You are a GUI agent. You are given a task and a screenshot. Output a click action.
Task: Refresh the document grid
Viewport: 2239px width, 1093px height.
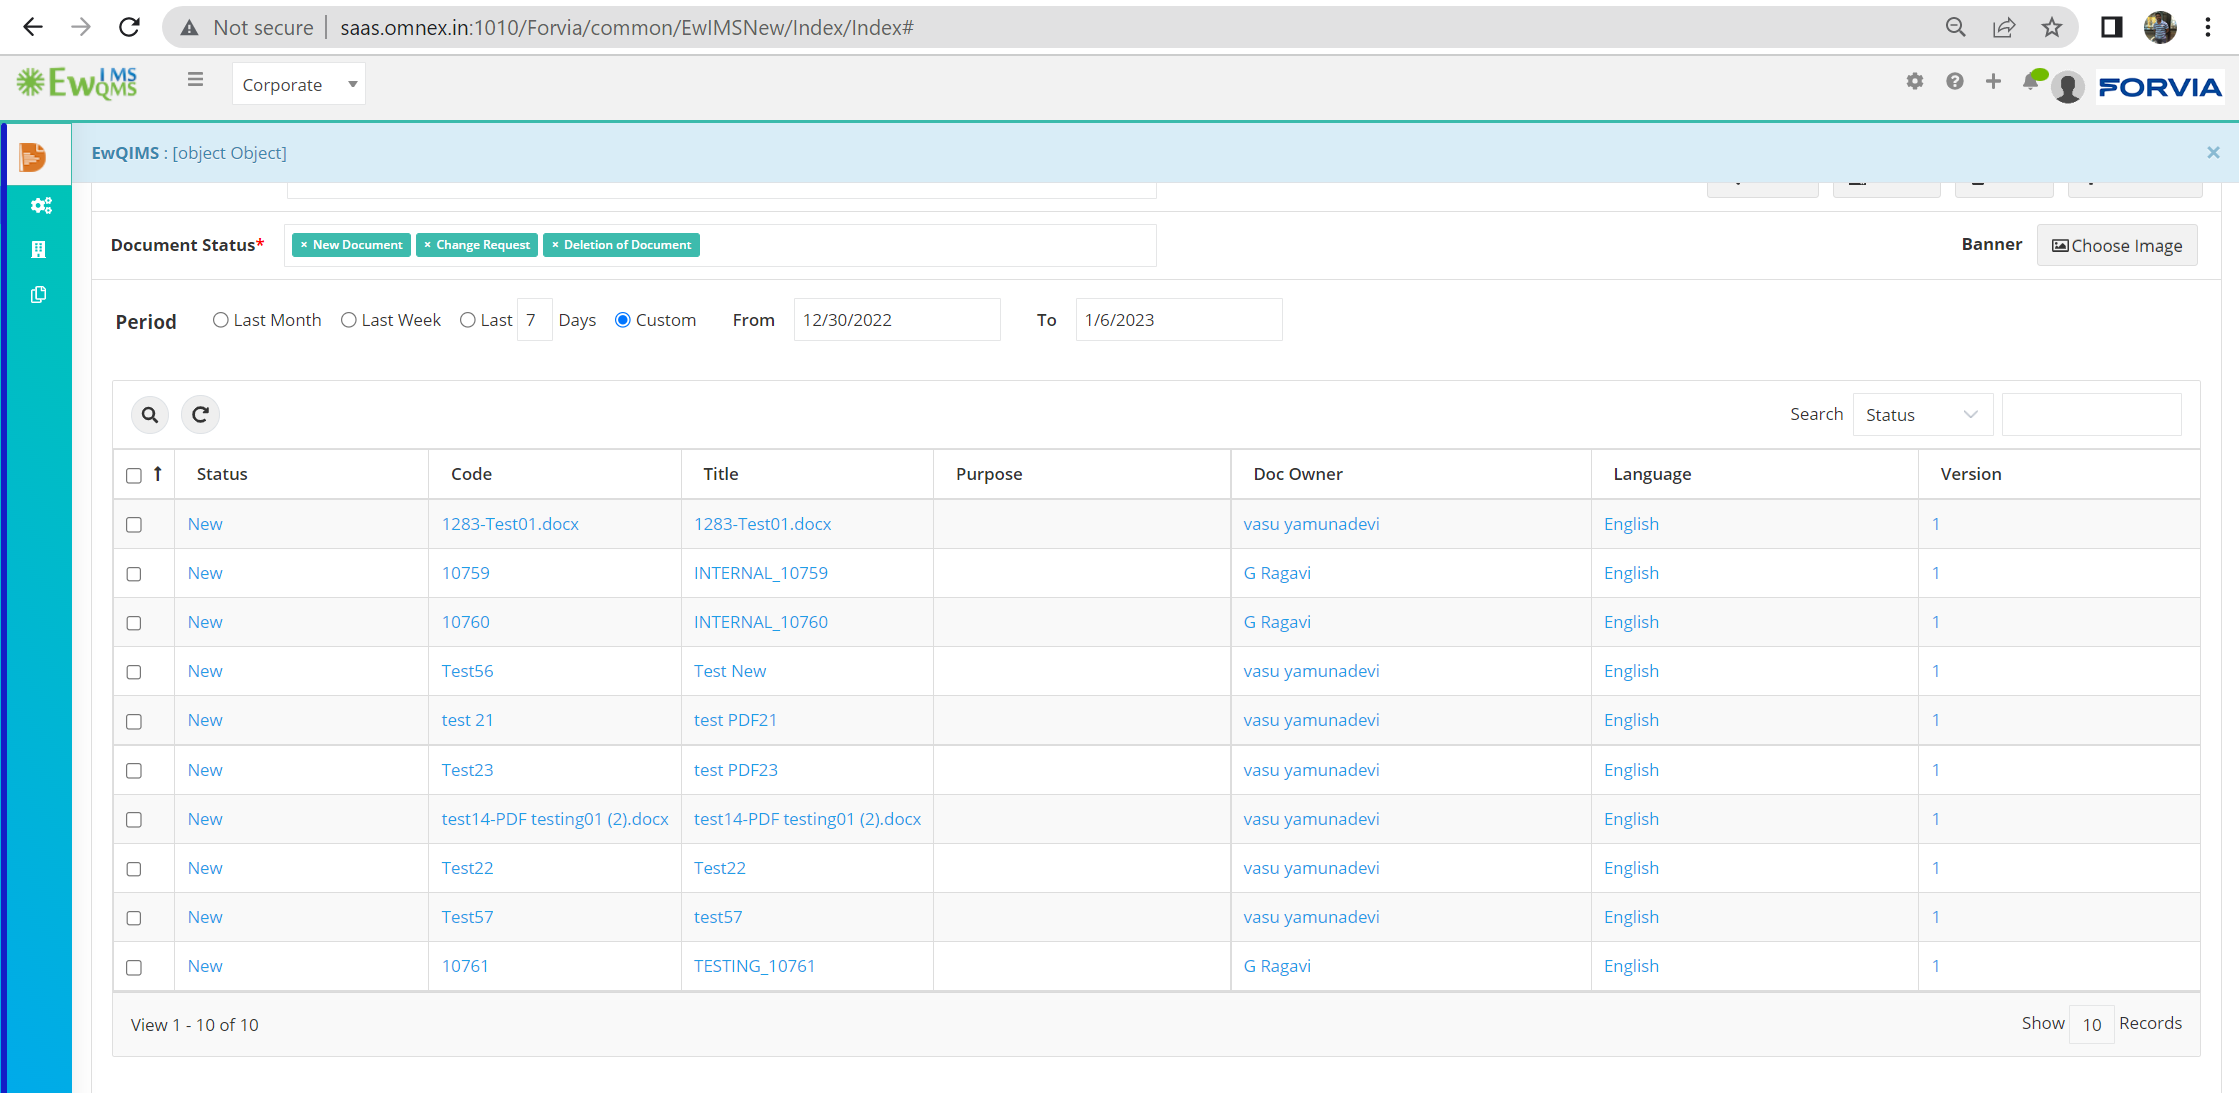pyautogui.click(x=200, y=414)
